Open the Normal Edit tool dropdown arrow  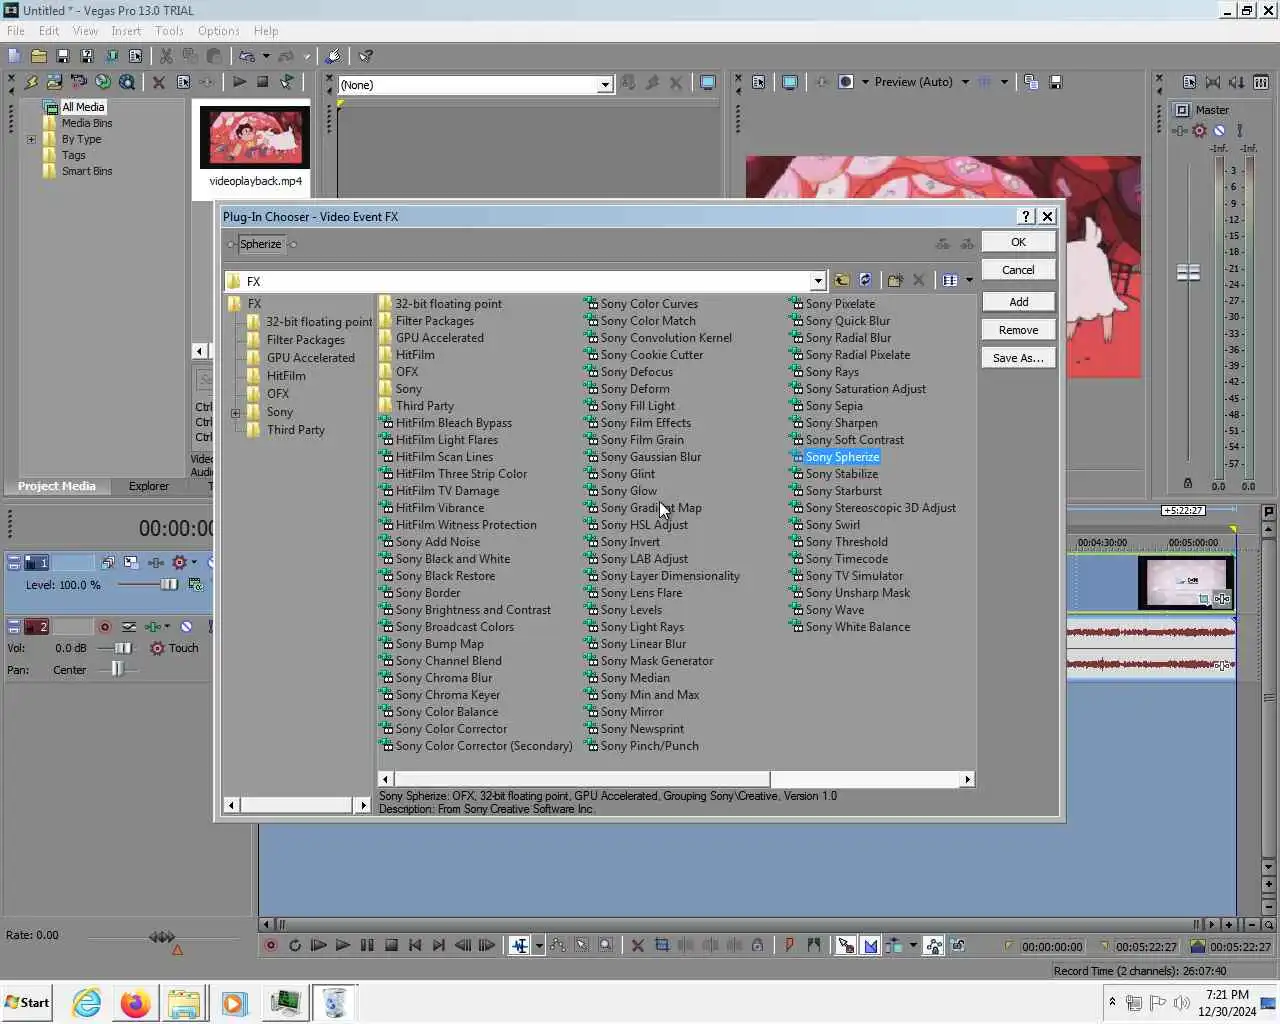point(539,945)
